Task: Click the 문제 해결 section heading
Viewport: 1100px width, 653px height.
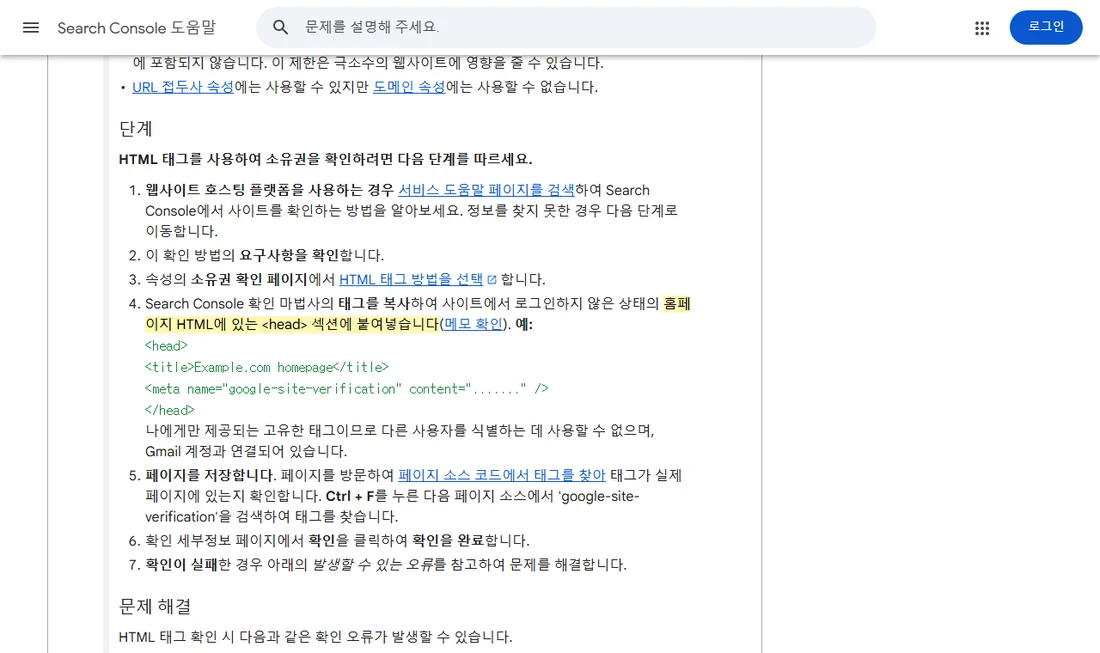Action: (x=154, y=606)
